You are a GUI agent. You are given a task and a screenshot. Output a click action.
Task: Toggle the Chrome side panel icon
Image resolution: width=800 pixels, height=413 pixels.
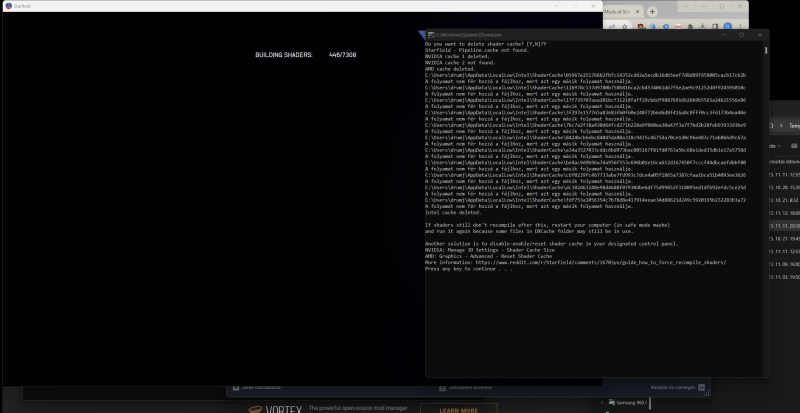pyautogui.click(x=715, y=26)
